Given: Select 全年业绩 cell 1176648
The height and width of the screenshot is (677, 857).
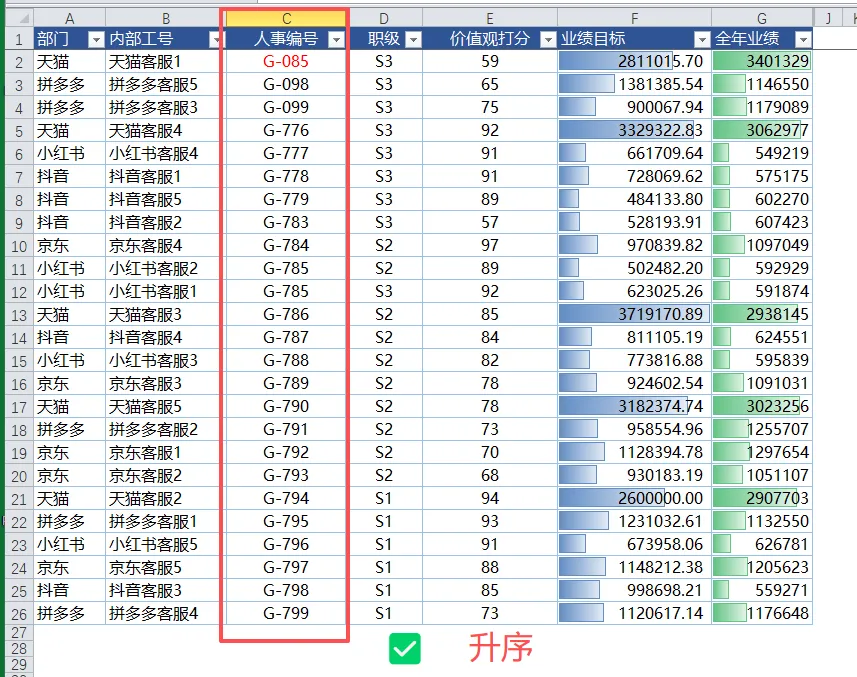Looking at the screenshot, I should (x=762, y=613).
